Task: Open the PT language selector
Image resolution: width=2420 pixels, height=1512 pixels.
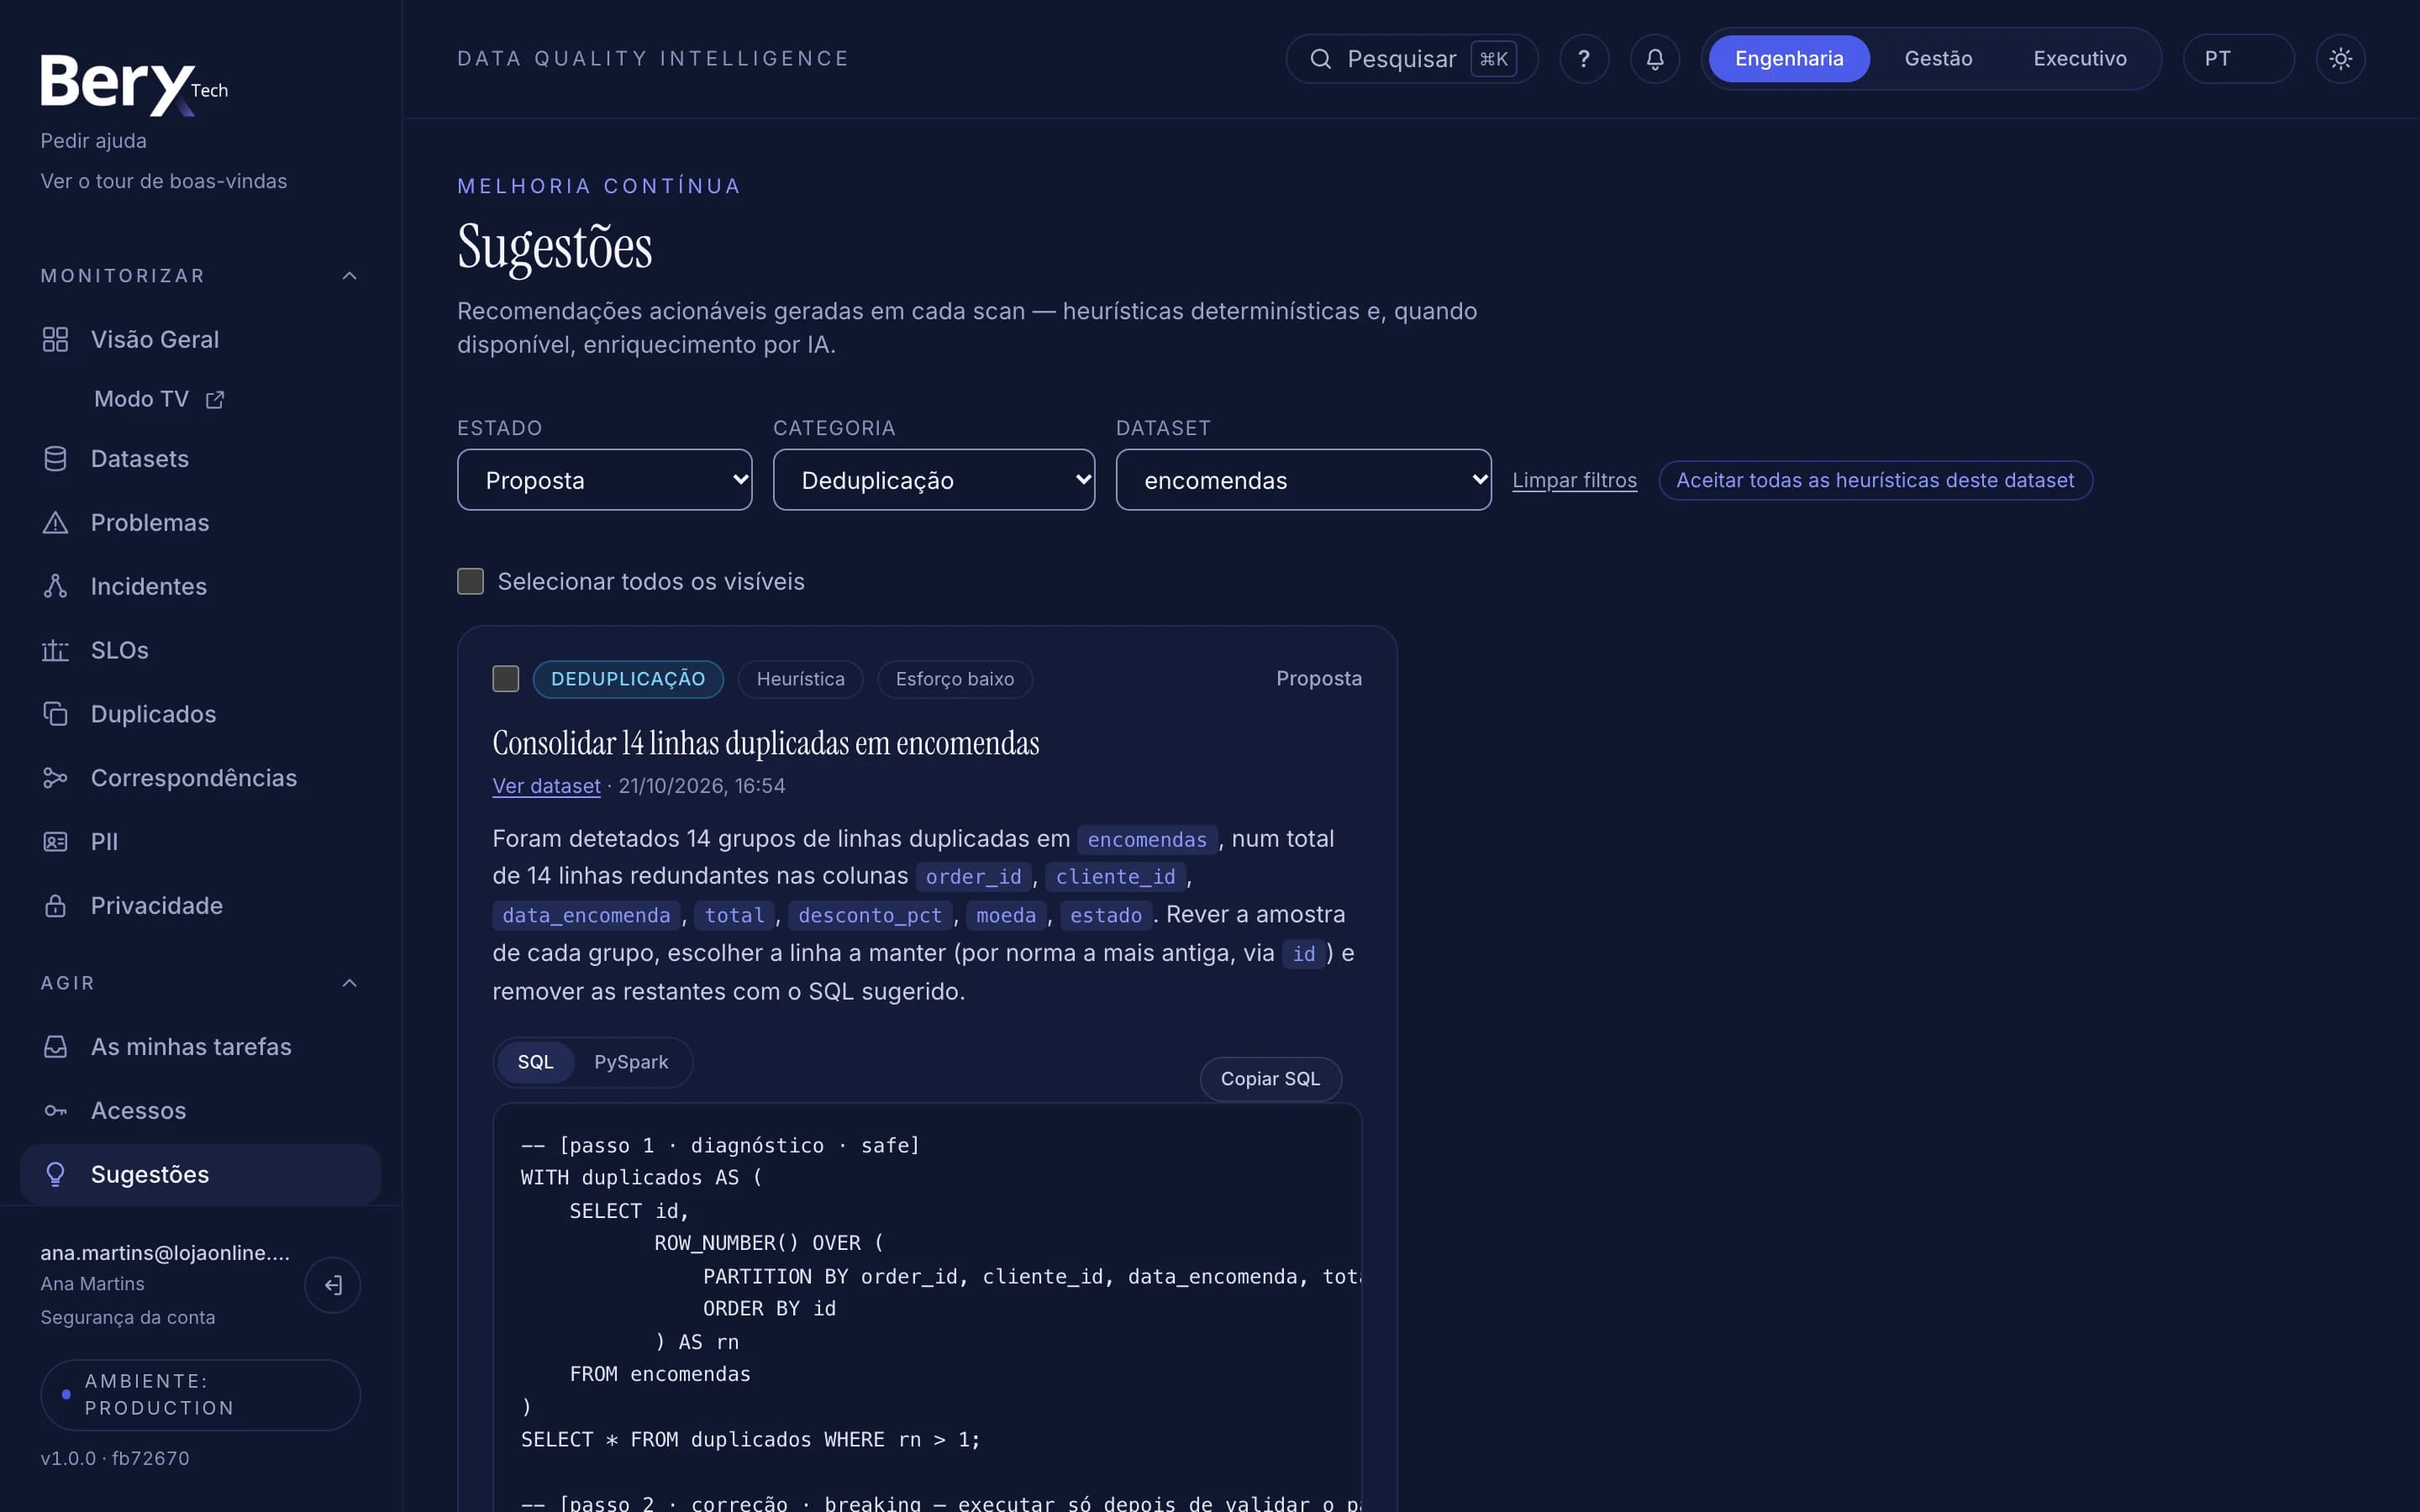Action: (x=2238, y=59)
